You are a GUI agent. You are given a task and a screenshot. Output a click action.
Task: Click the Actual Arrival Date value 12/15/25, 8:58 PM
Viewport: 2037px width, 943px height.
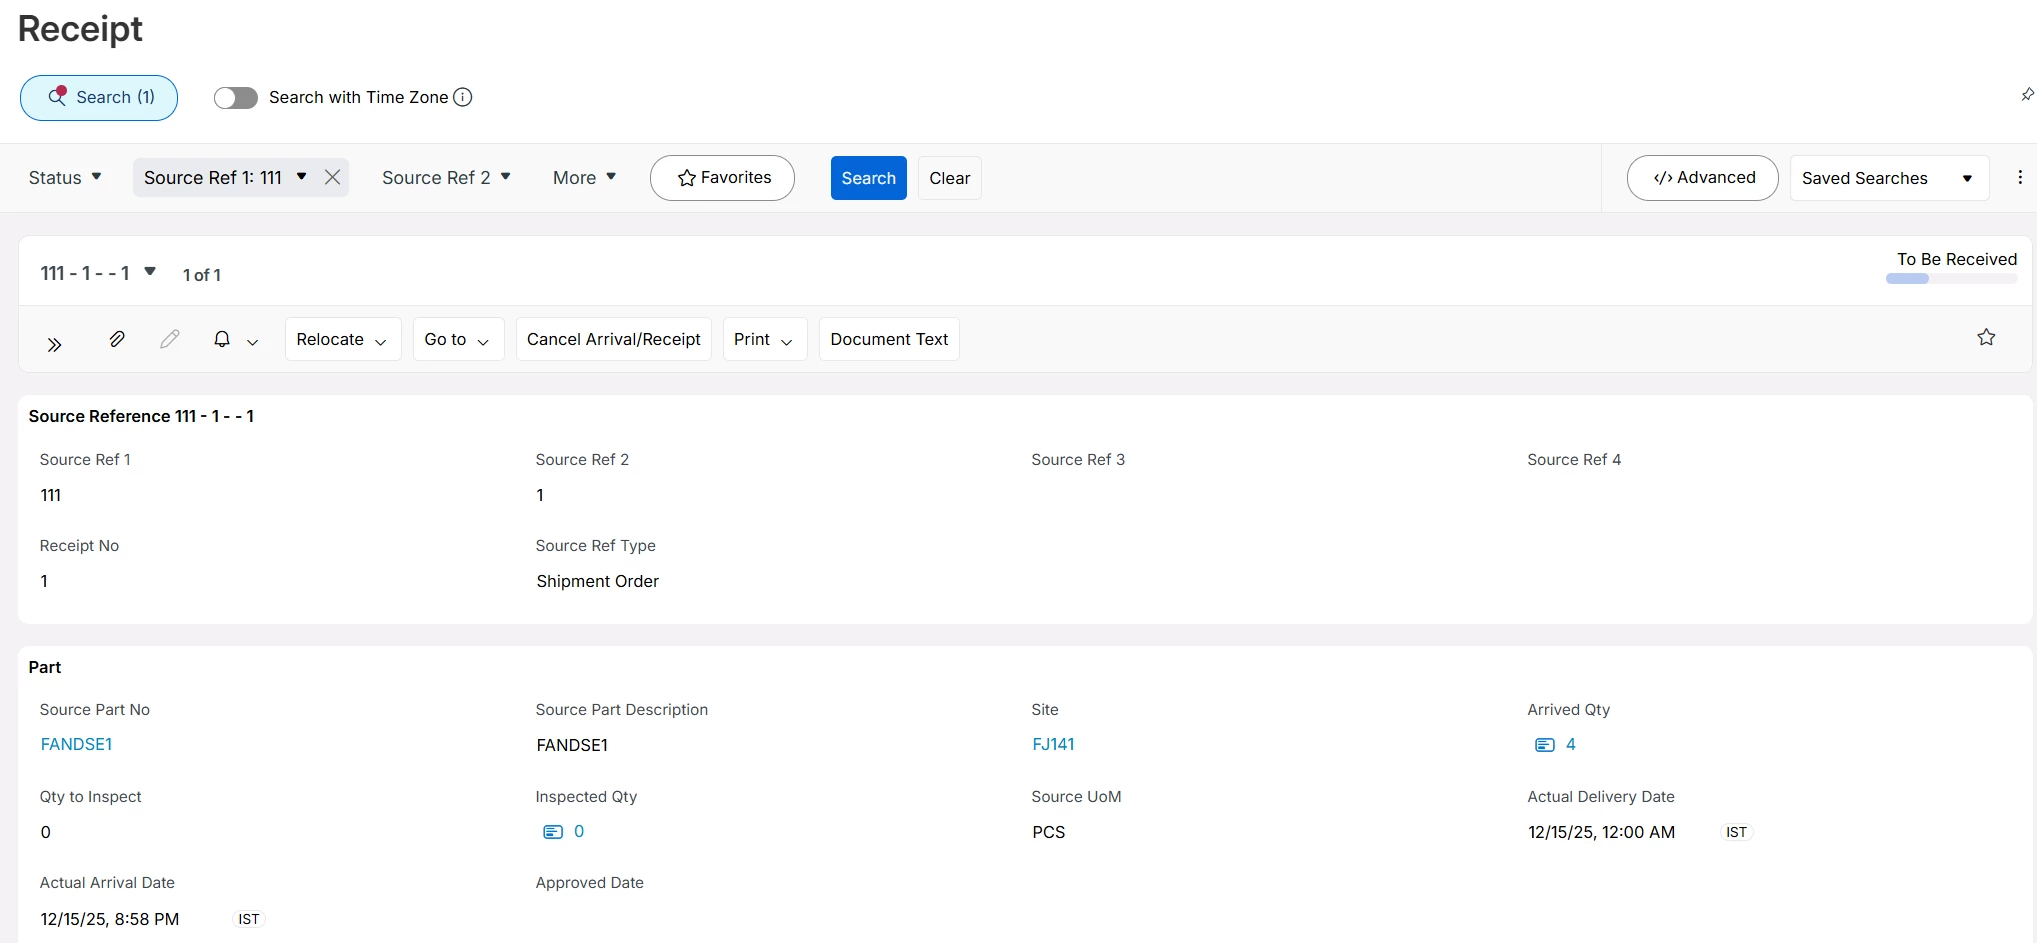pyautogui.click(x=110, y=919)
